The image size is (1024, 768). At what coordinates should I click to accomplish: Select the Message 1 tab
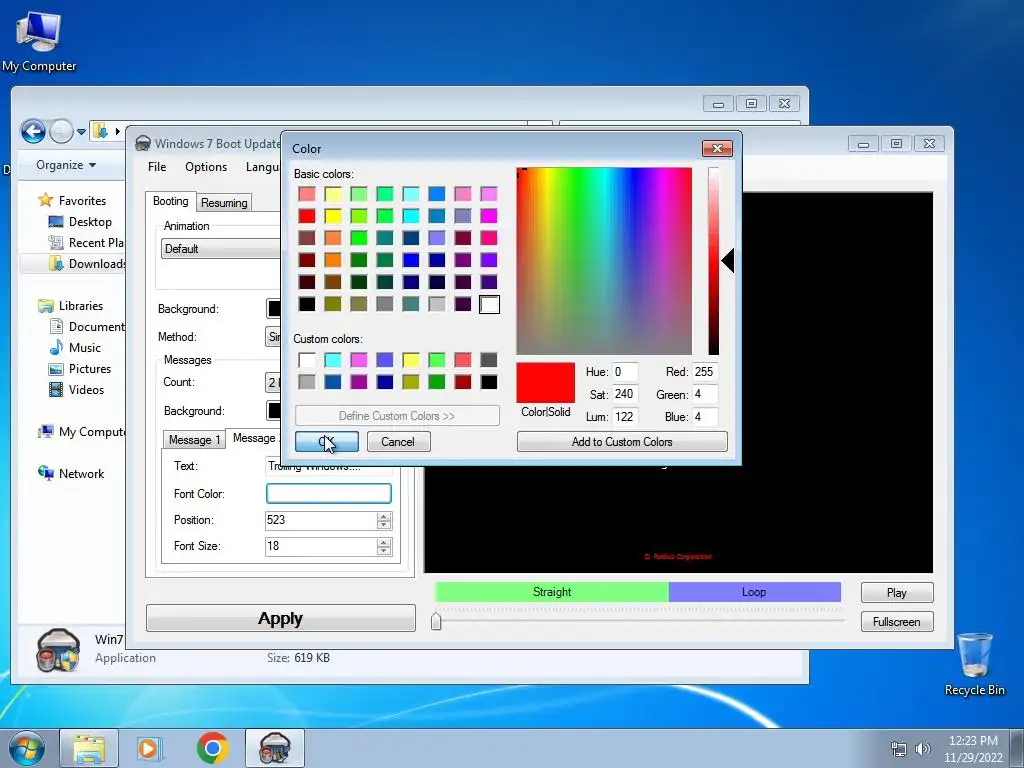click(x=194, y=440)
